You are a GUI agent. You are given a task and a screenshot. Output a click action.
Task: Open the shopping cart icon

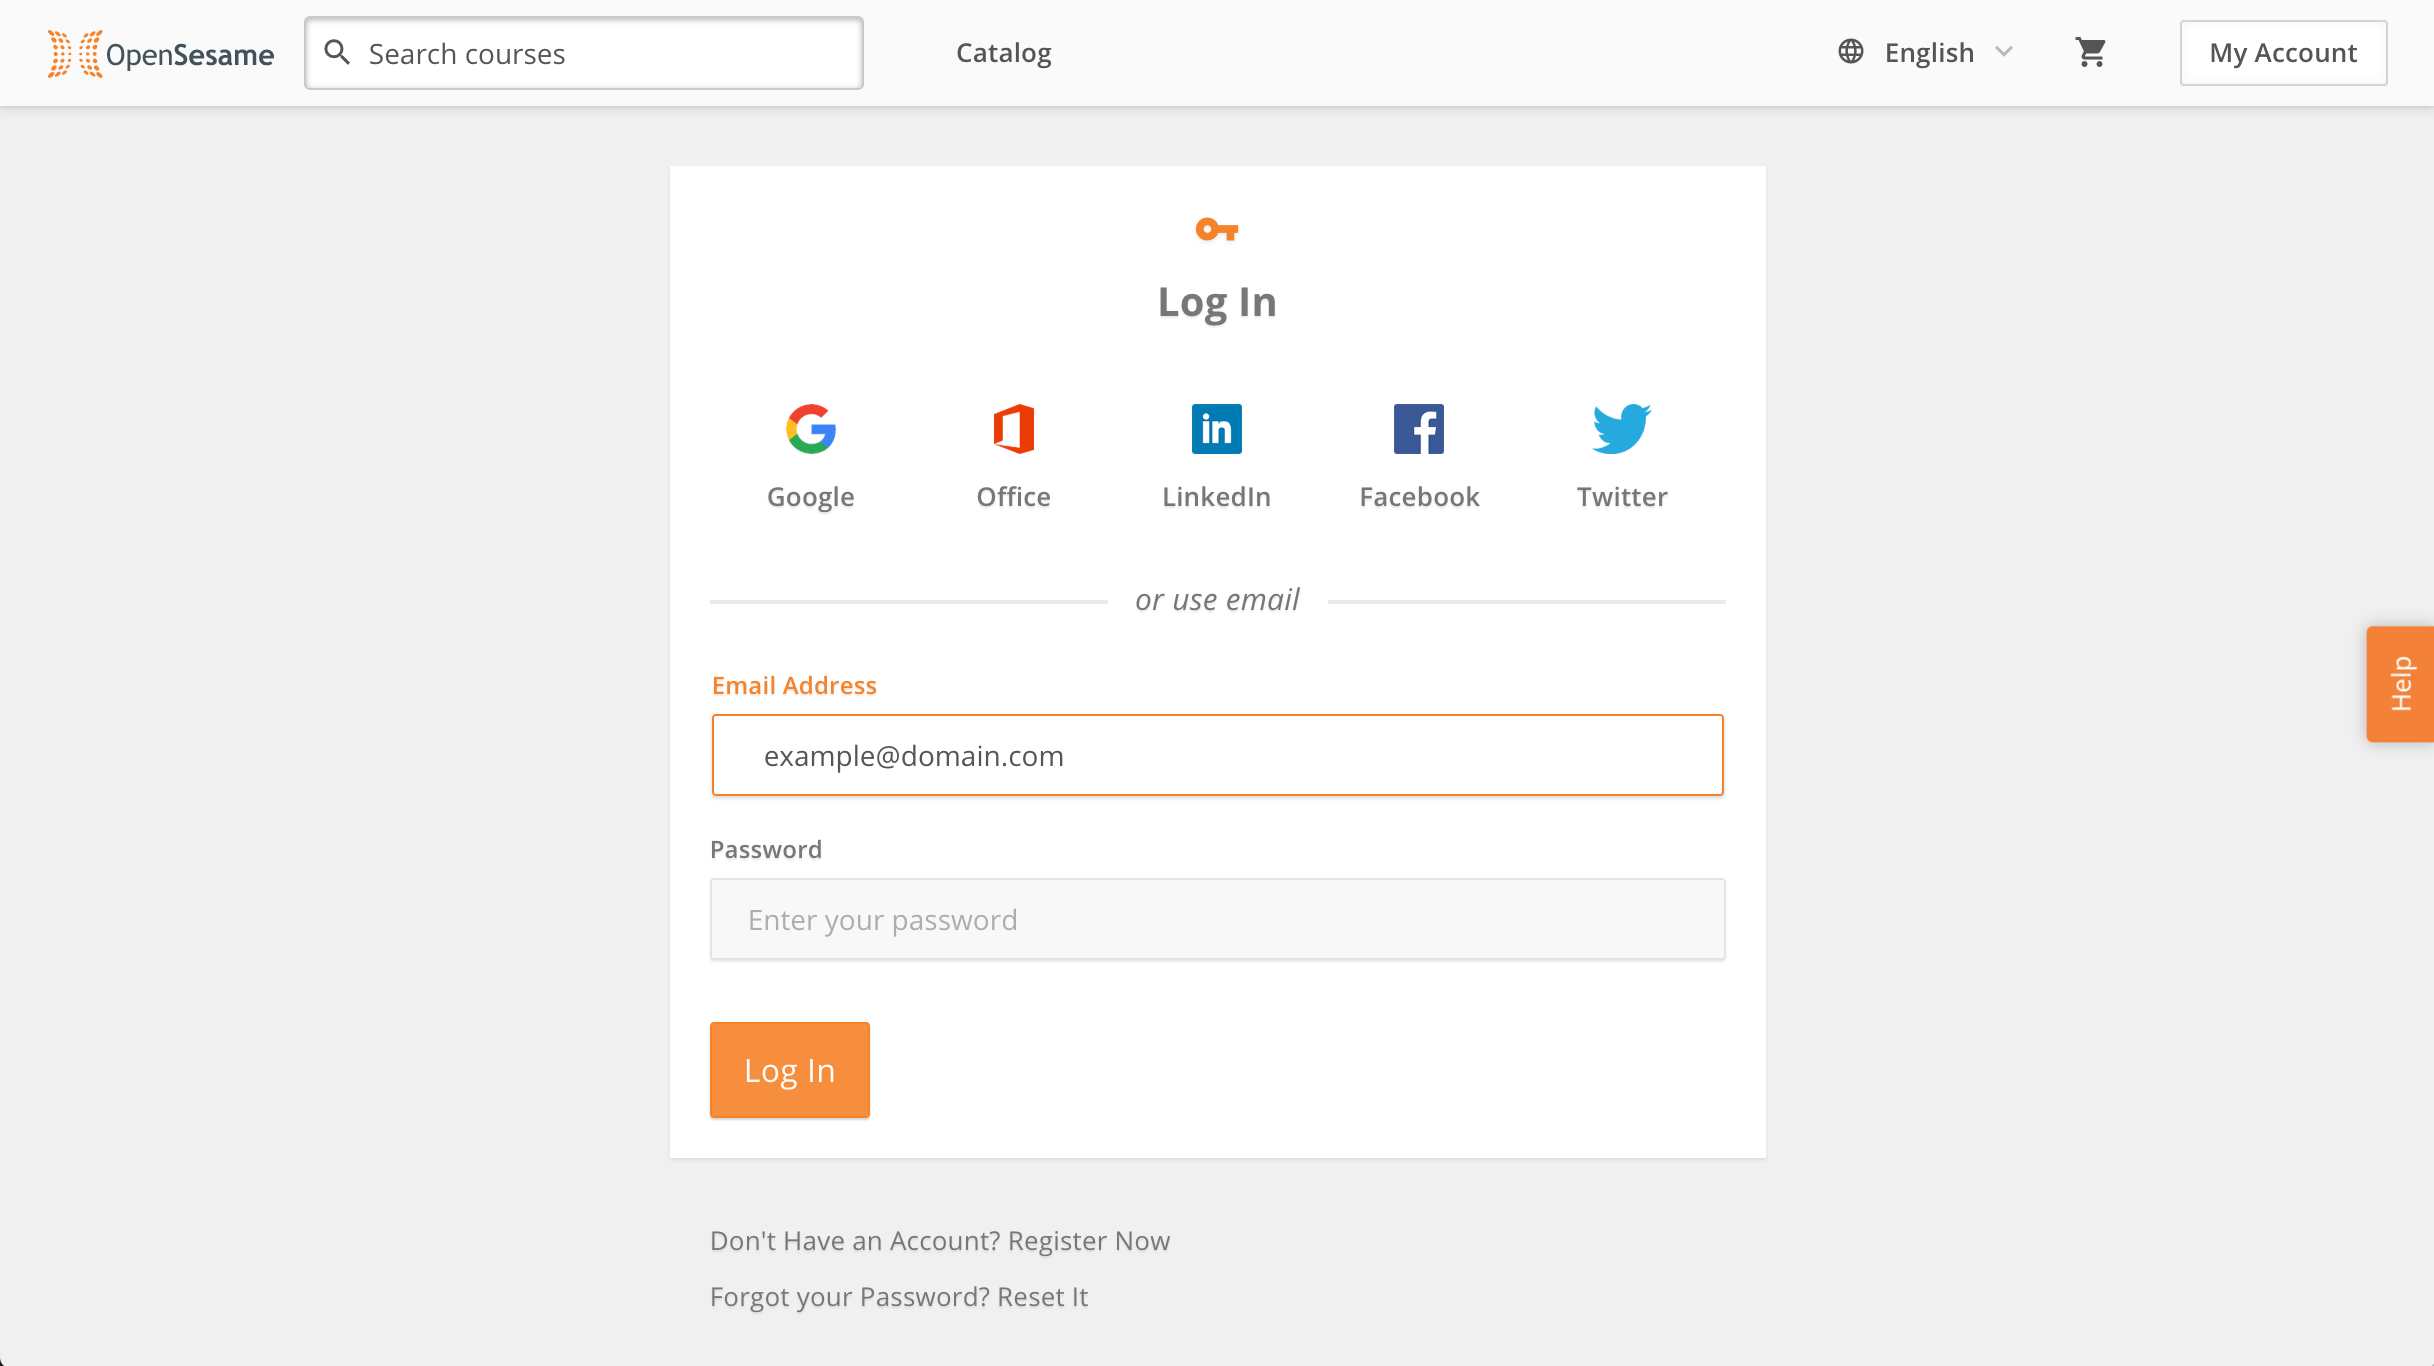click(x=2091, y=52)
